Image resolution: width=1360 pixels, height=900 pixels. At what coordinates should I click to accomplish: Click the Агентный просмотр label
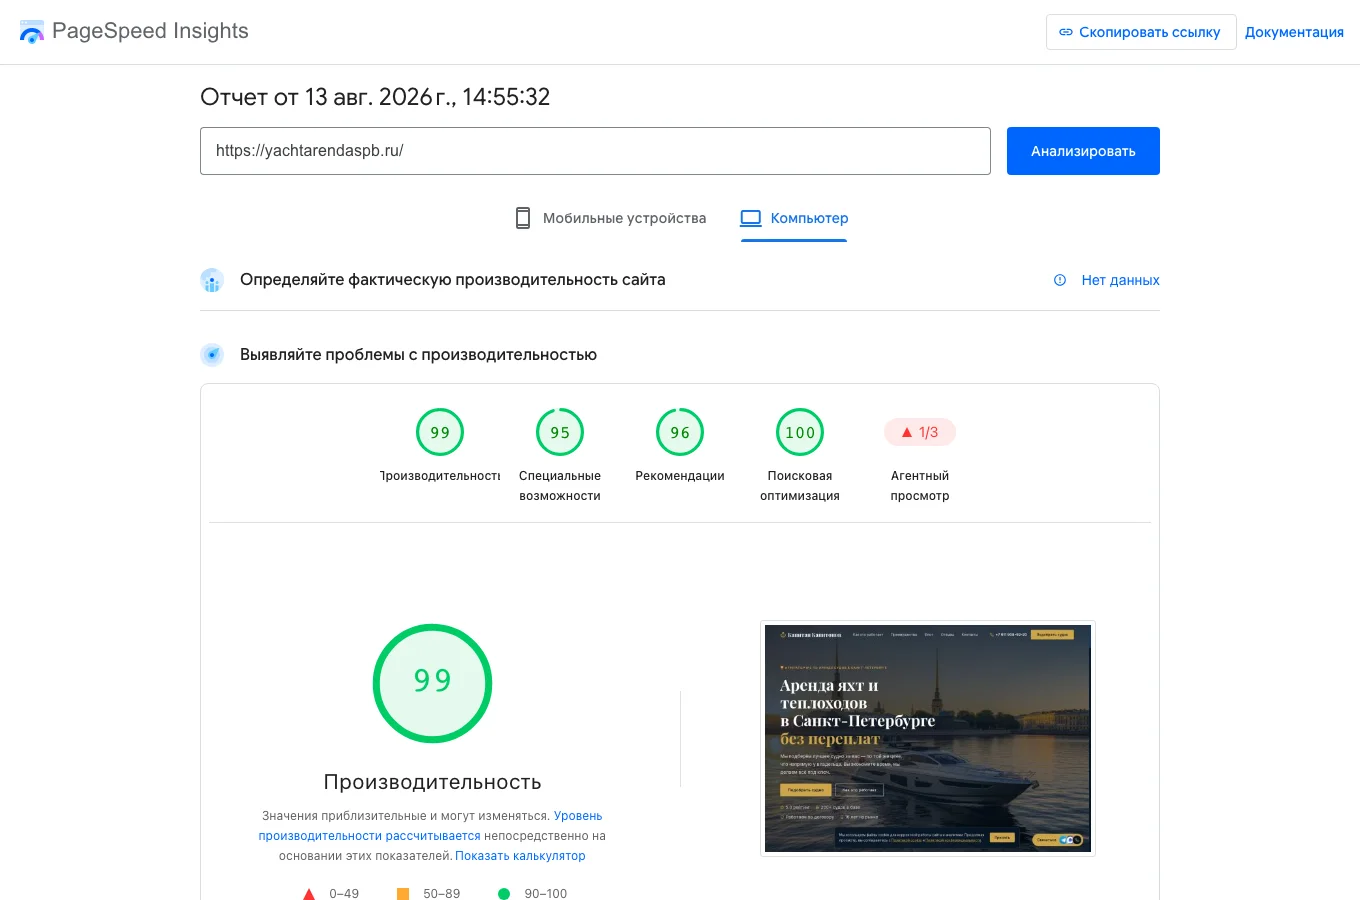click(920, 486)
